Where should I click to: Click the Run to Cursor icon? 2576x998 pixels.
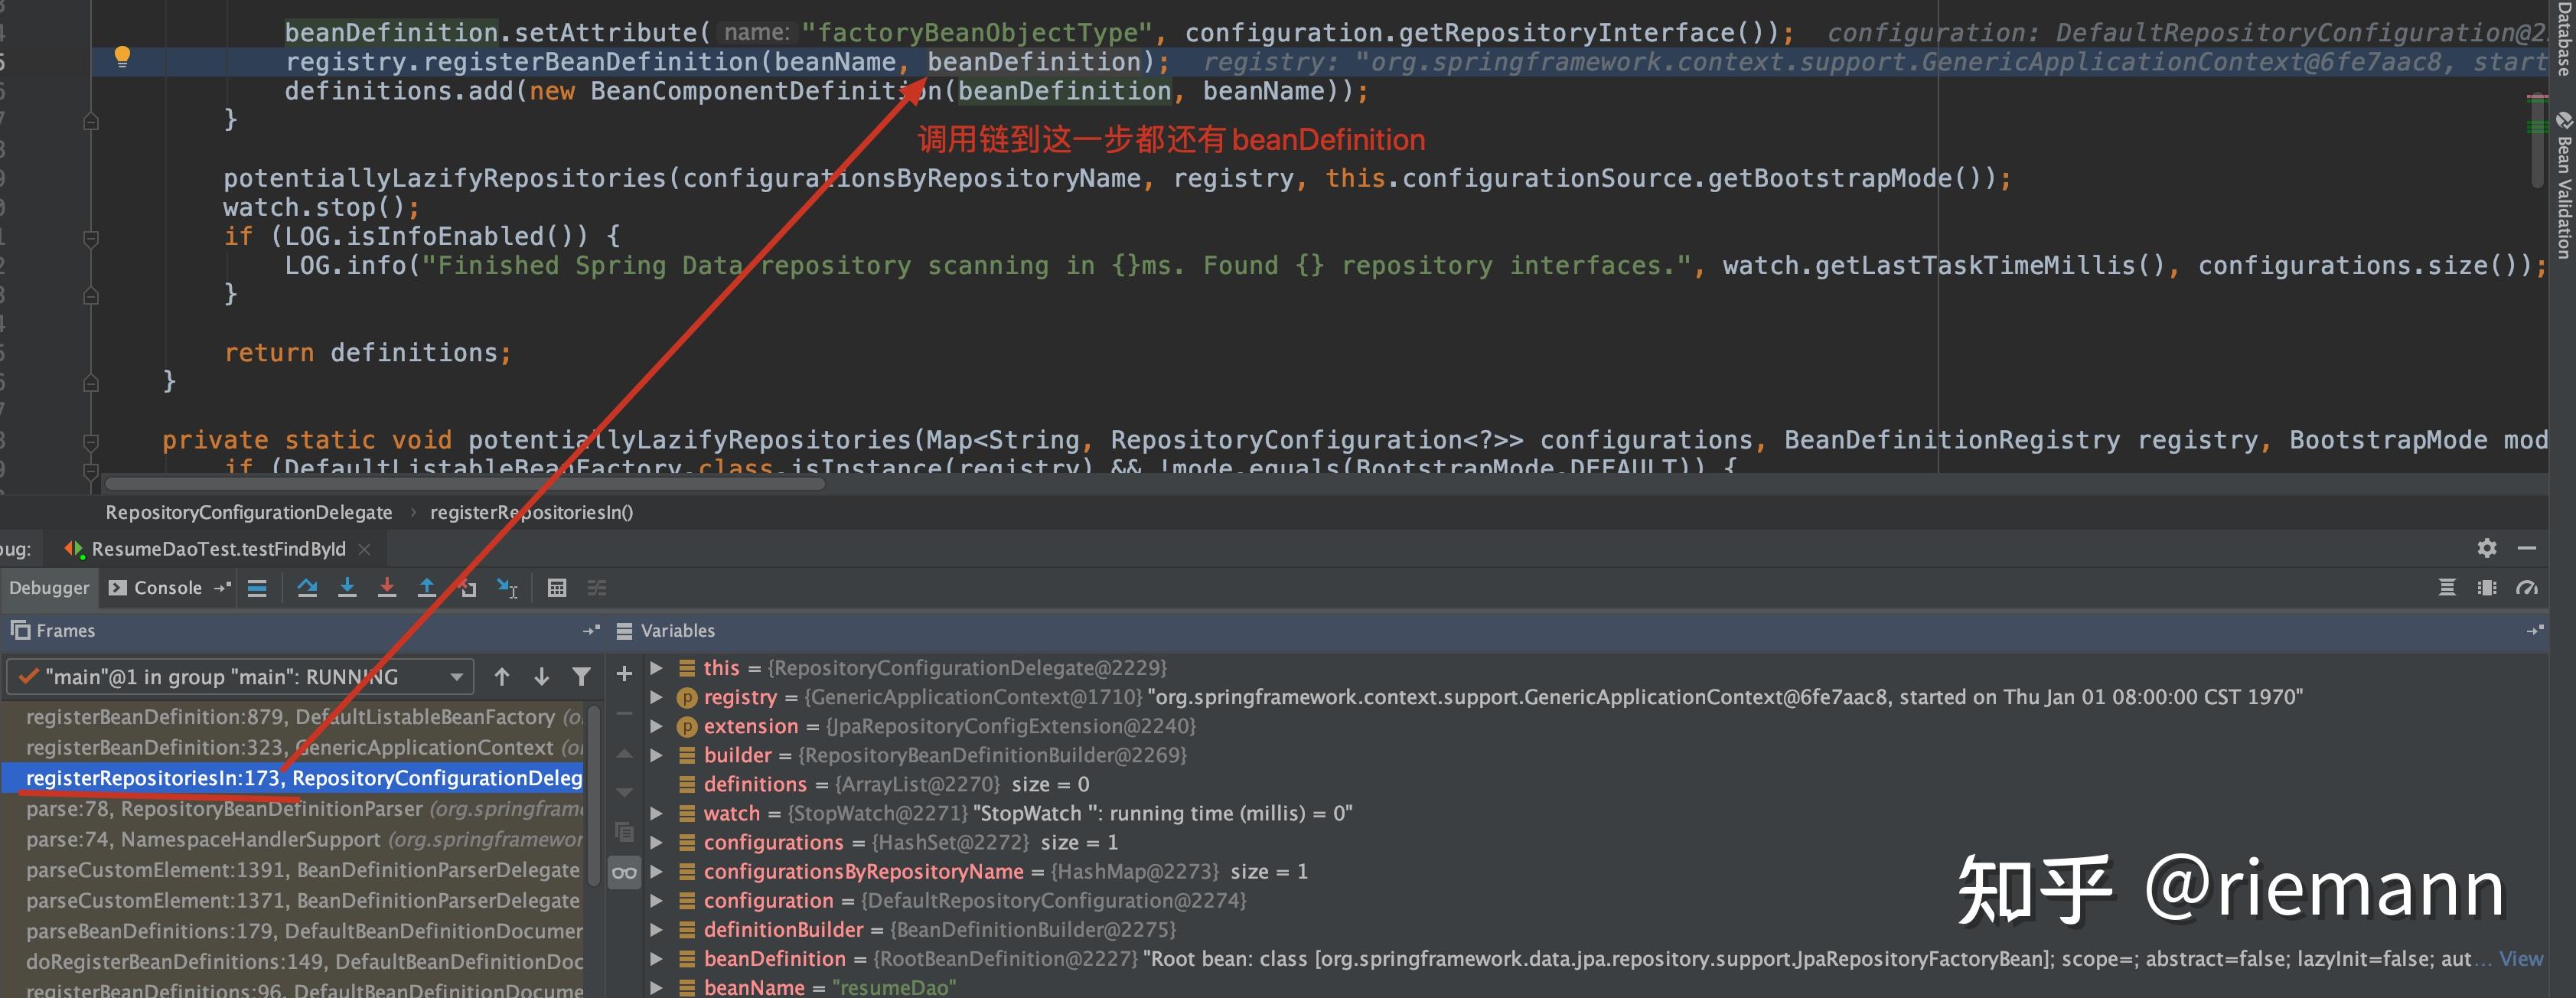tap(508, 588)
